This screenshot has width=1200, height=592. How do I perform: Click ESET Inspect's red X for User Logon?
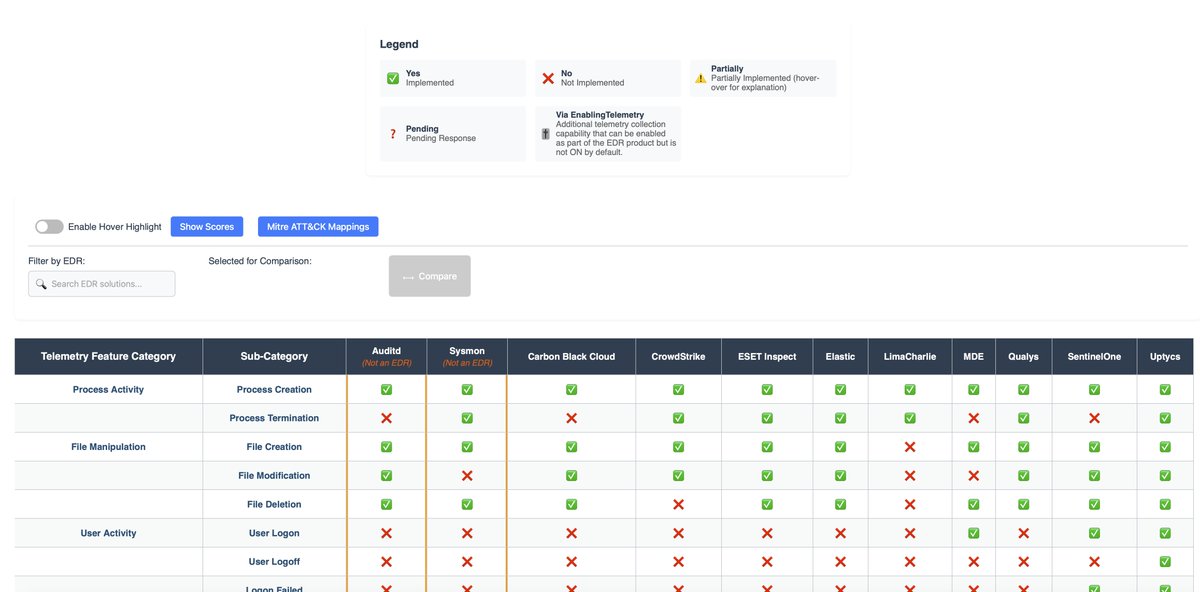click(767, 533)
